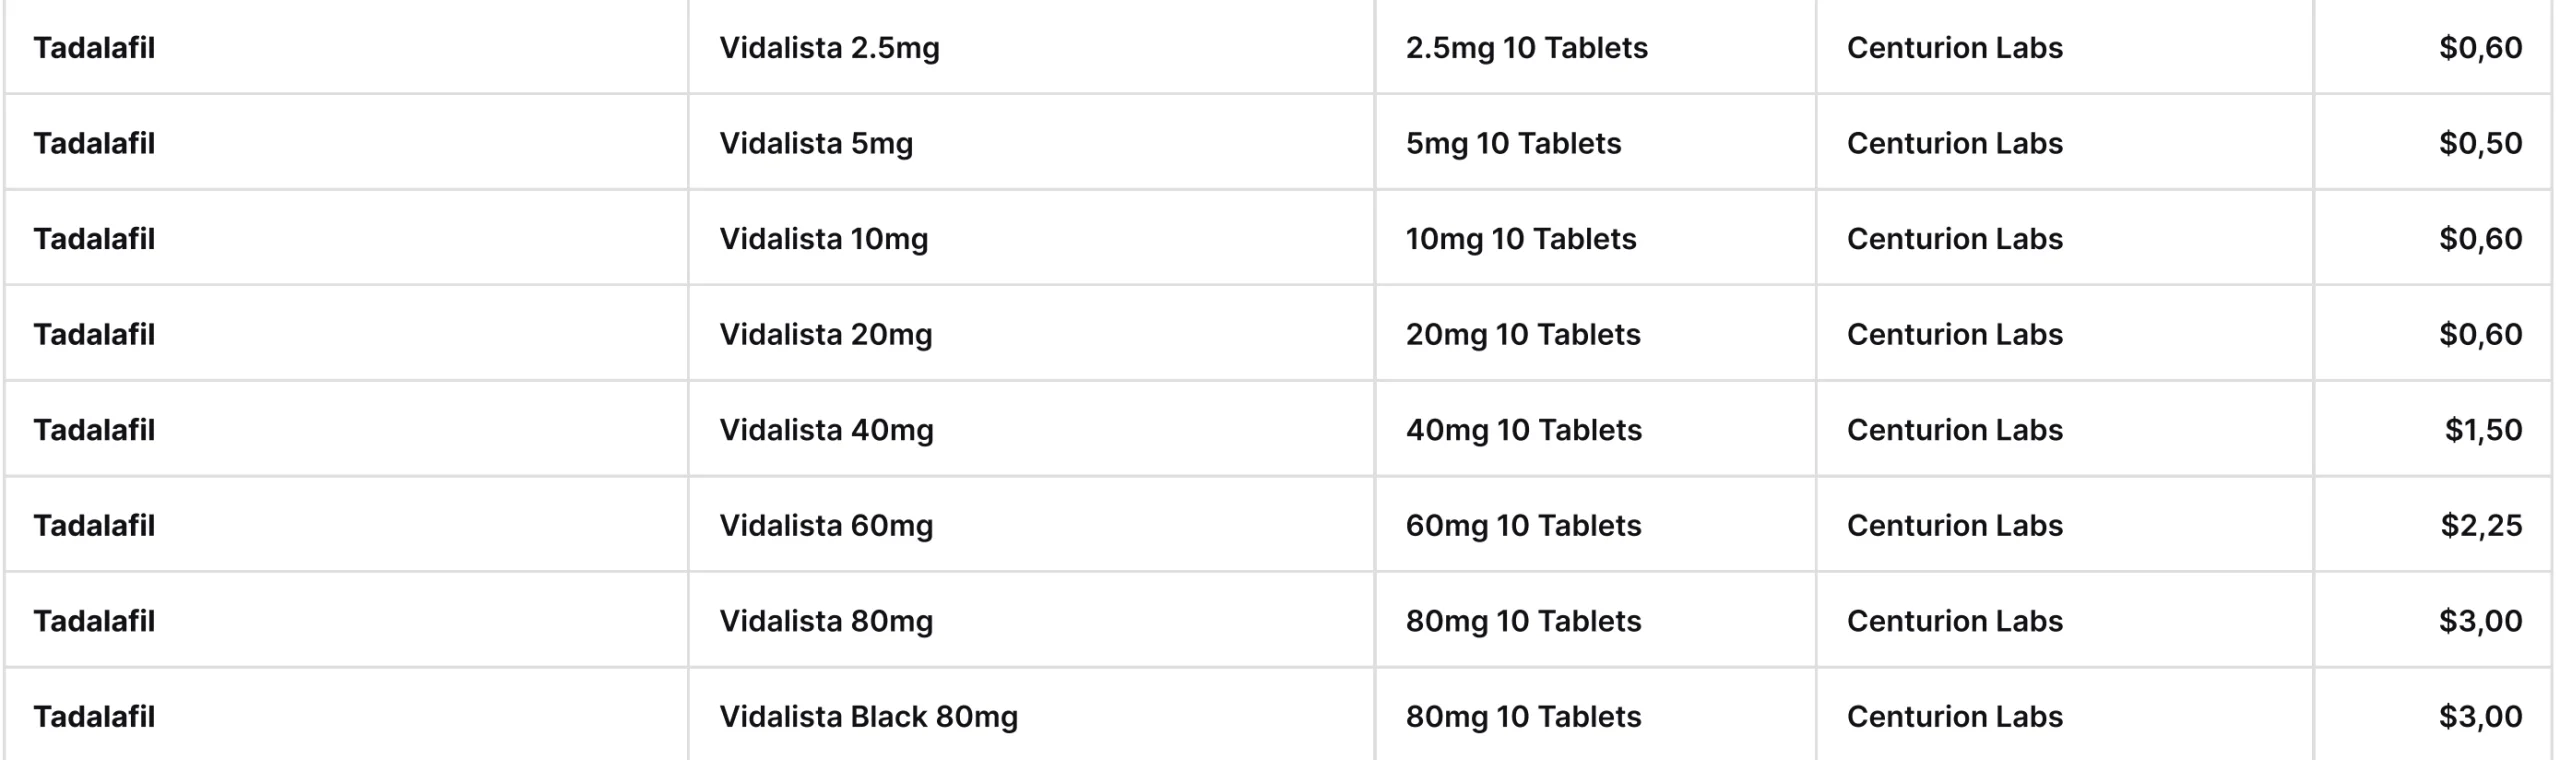The width and height of the screenshot is (2560, 760).
Task: Select the 5mg 10 Tablets cell
Action: (x=1513, y=143)
